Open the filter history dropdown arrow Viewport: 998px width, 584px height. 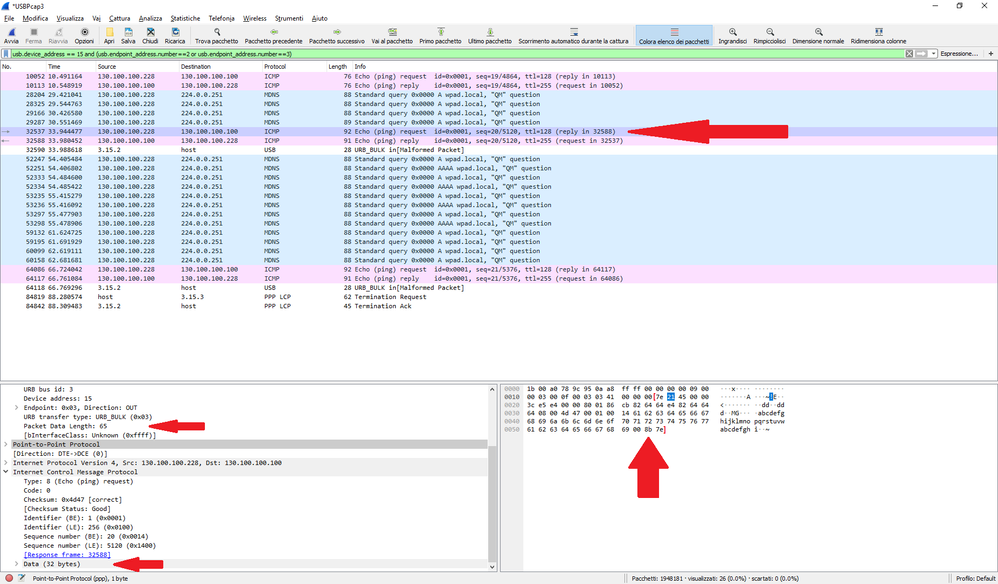(x=933, y=54)
